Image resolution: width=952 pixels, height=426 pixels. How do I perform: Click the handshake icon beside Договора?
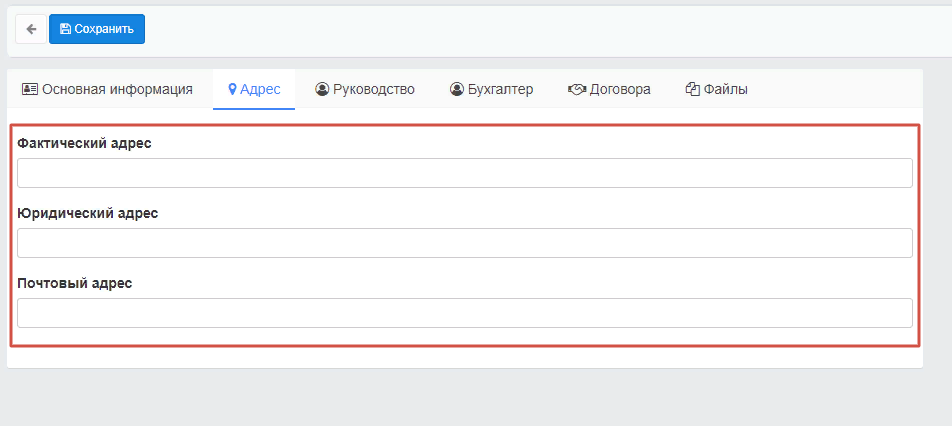click(x=576, y=89)
